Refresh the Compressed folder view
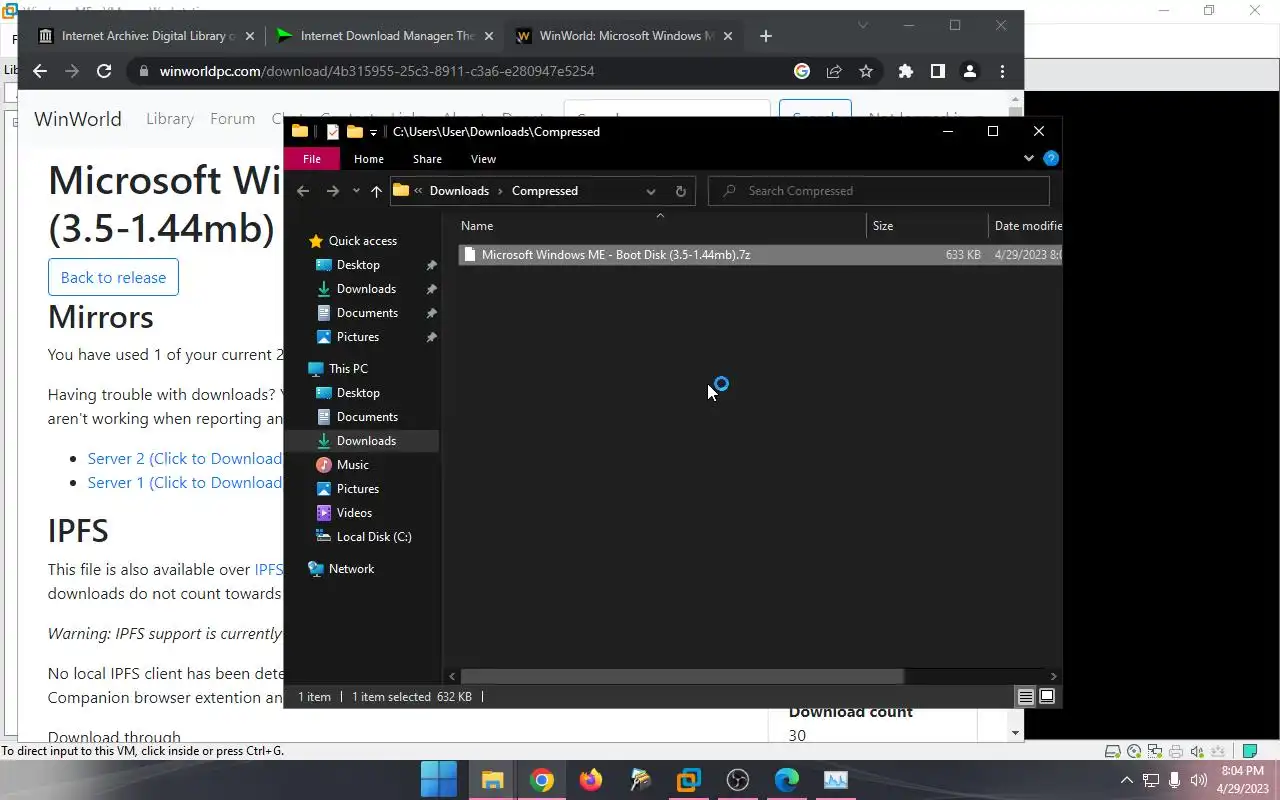The width and height of the screenshot is (1280, 800). tap(681, 191)
